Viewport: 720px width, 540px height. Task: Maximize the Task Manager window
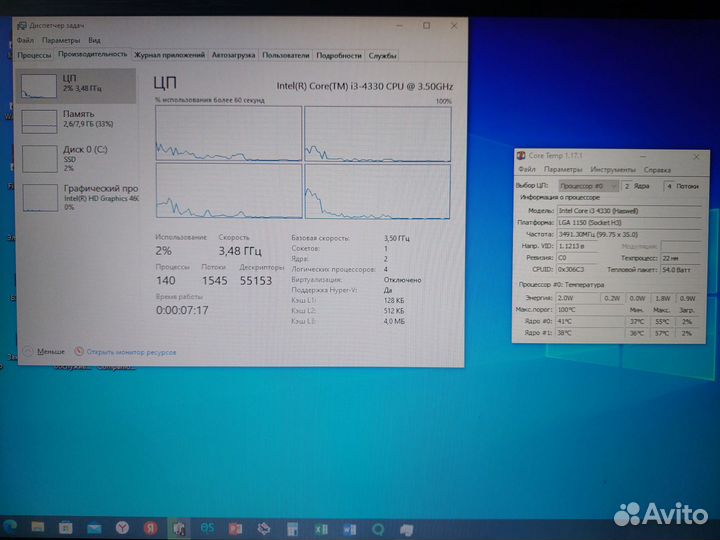pos(427,26)
